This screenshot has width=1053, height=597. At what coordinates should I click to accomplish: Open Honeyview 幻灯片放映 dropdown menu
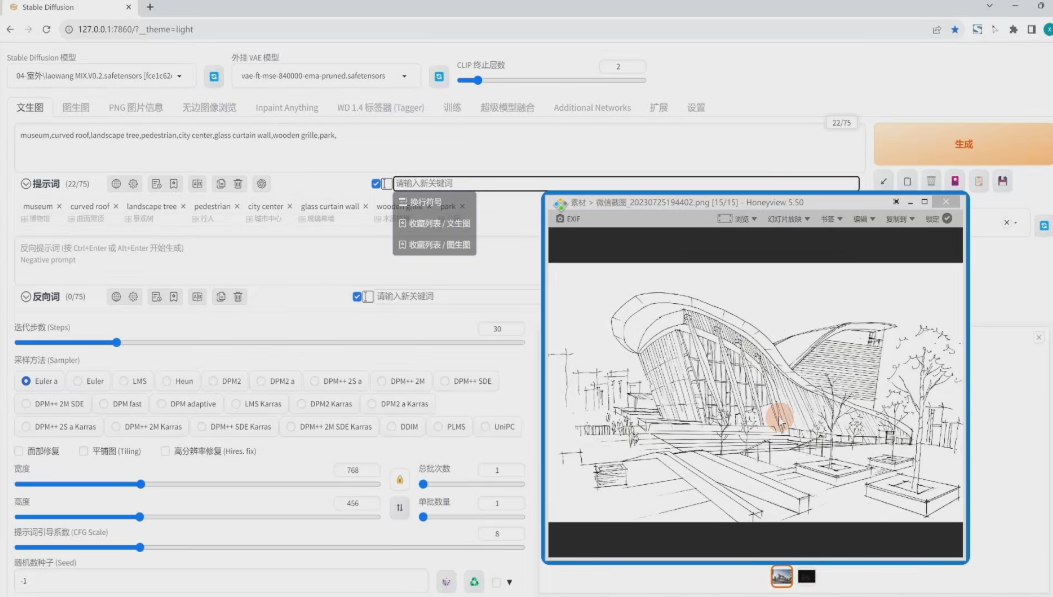788,219
